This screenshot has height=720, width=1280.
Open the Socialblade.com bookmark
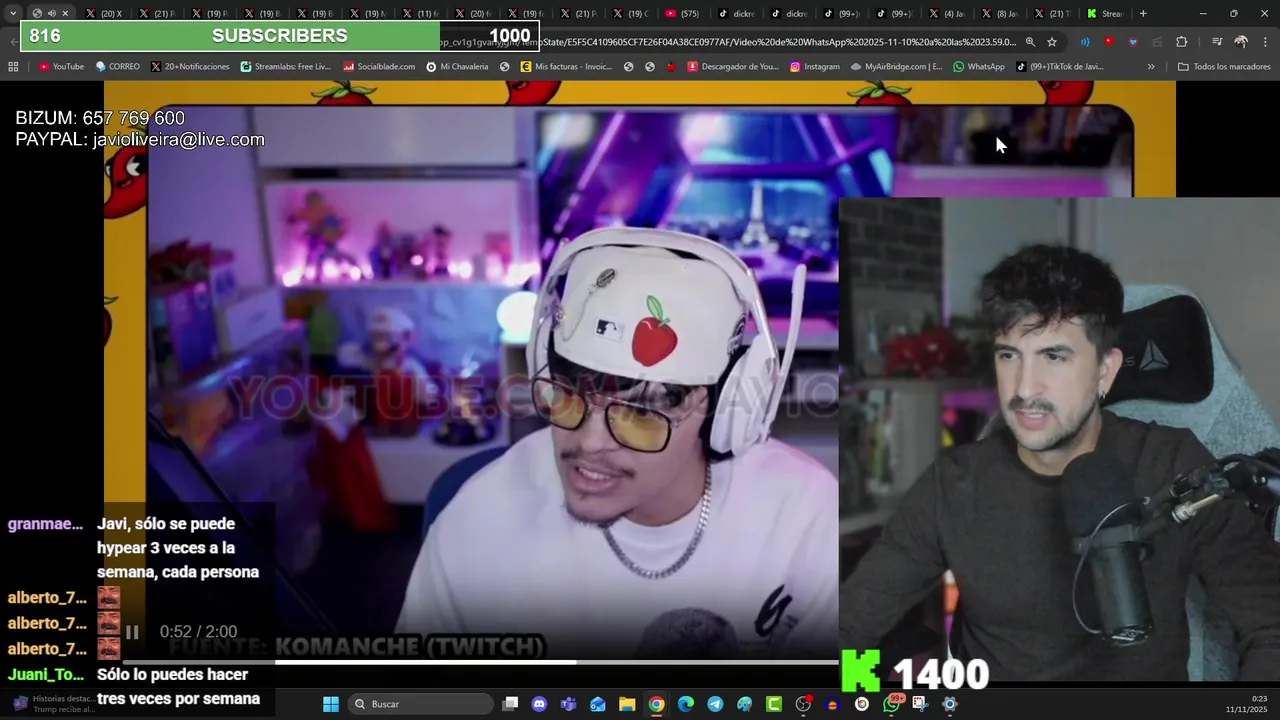(x=379, y=67)
